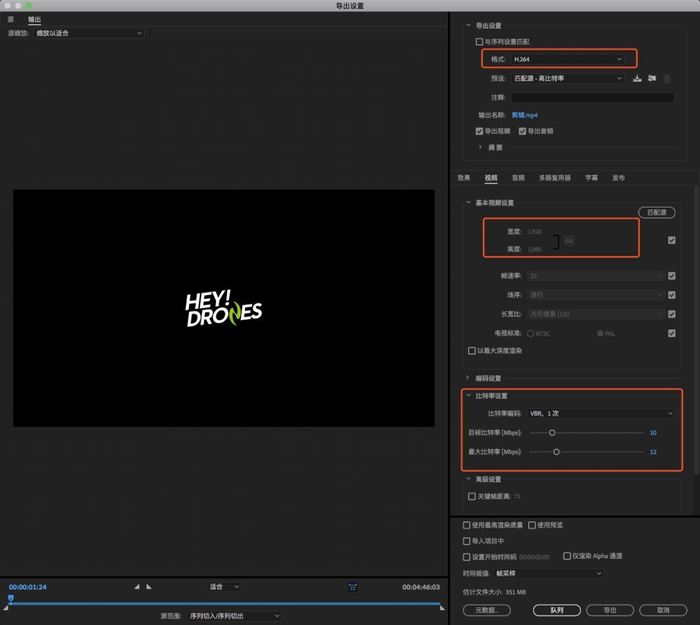This screenshot has height=625, width=700.
Task: Open the 帧速率 dropdown
Action: pyautogui.click(x=596, y=276)
